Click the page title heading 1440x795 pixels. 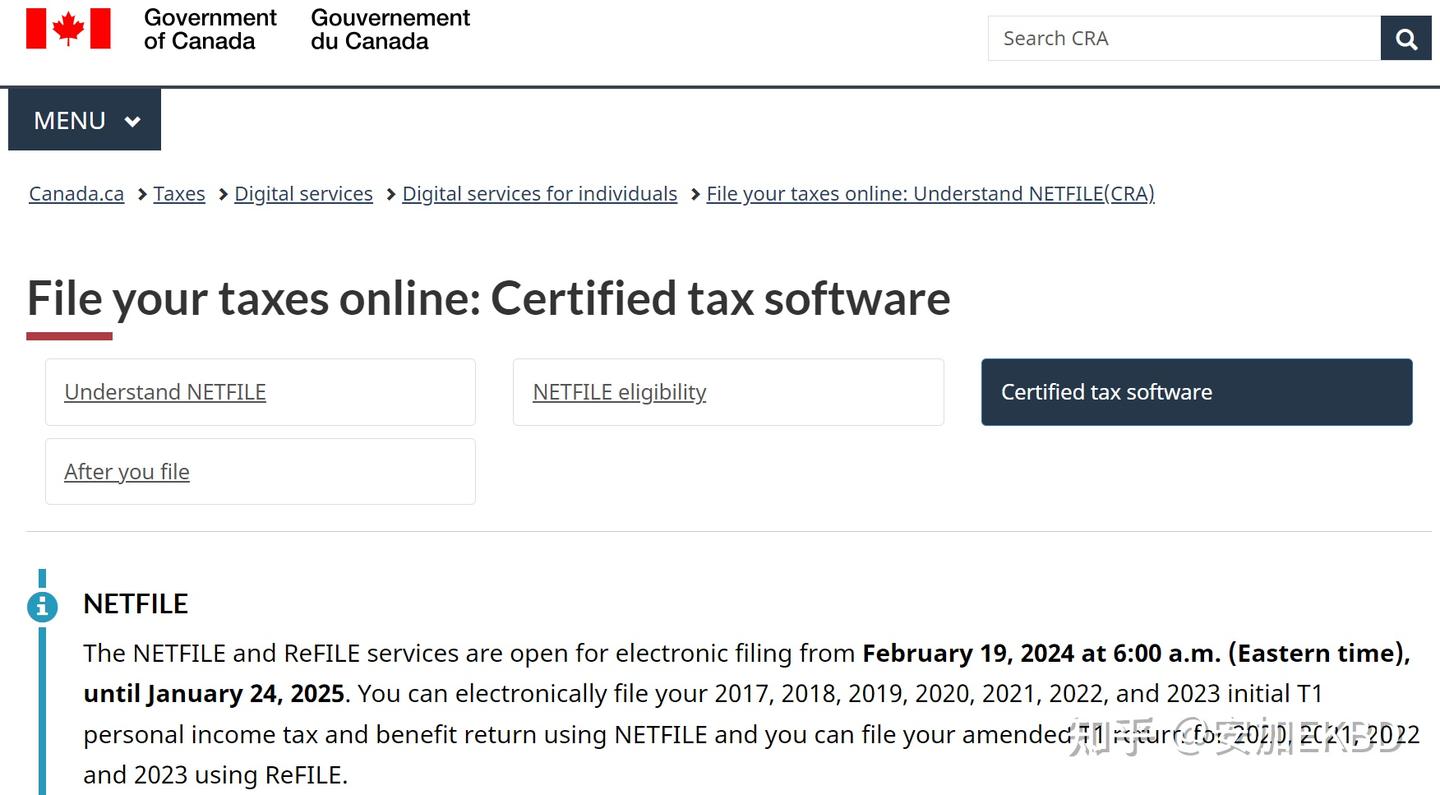pyautogui.click(x=488, y=298)
